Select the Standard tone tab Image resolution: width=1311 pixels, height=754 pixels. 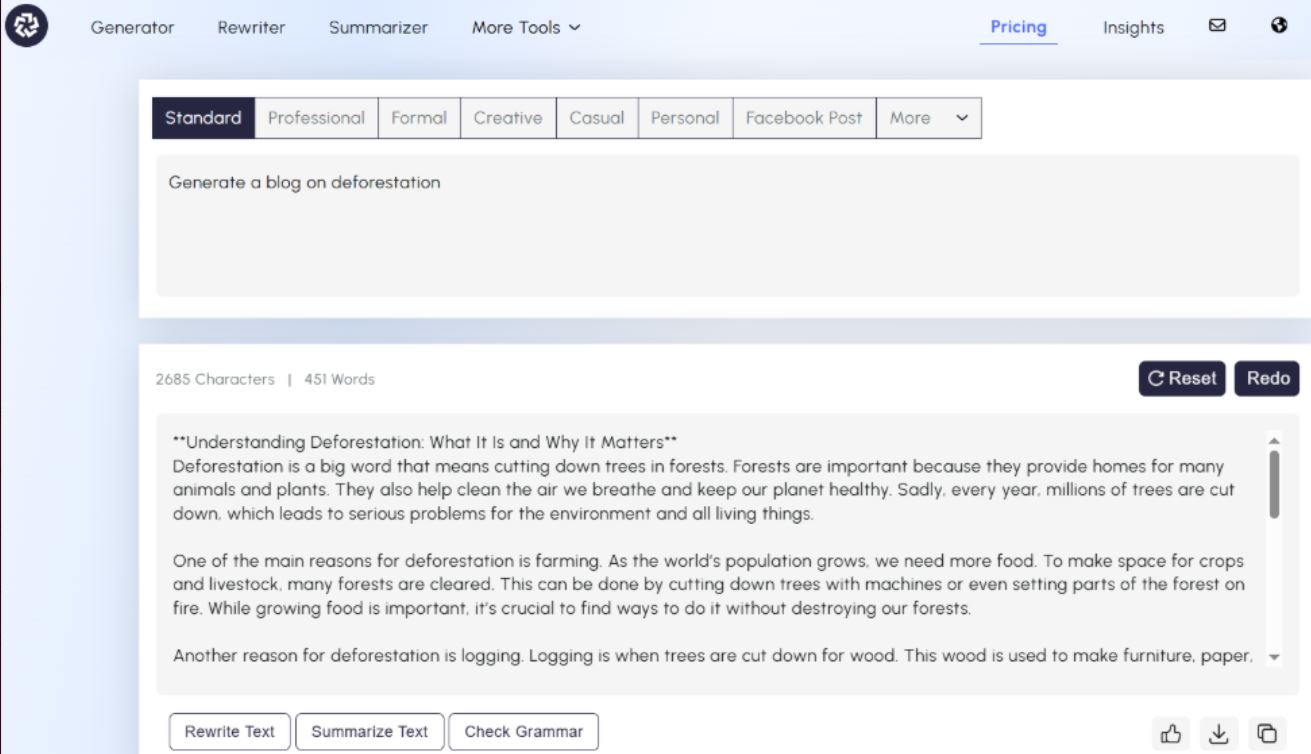coord(203,118)
